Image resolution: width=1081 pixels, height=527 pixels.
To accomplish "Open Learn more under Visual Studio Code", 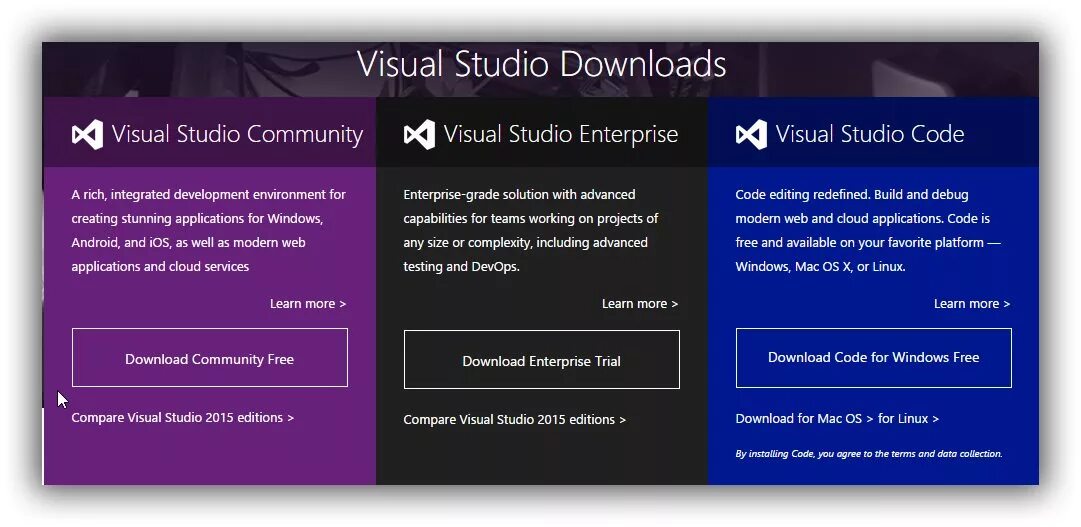I will tap(972, 304).
